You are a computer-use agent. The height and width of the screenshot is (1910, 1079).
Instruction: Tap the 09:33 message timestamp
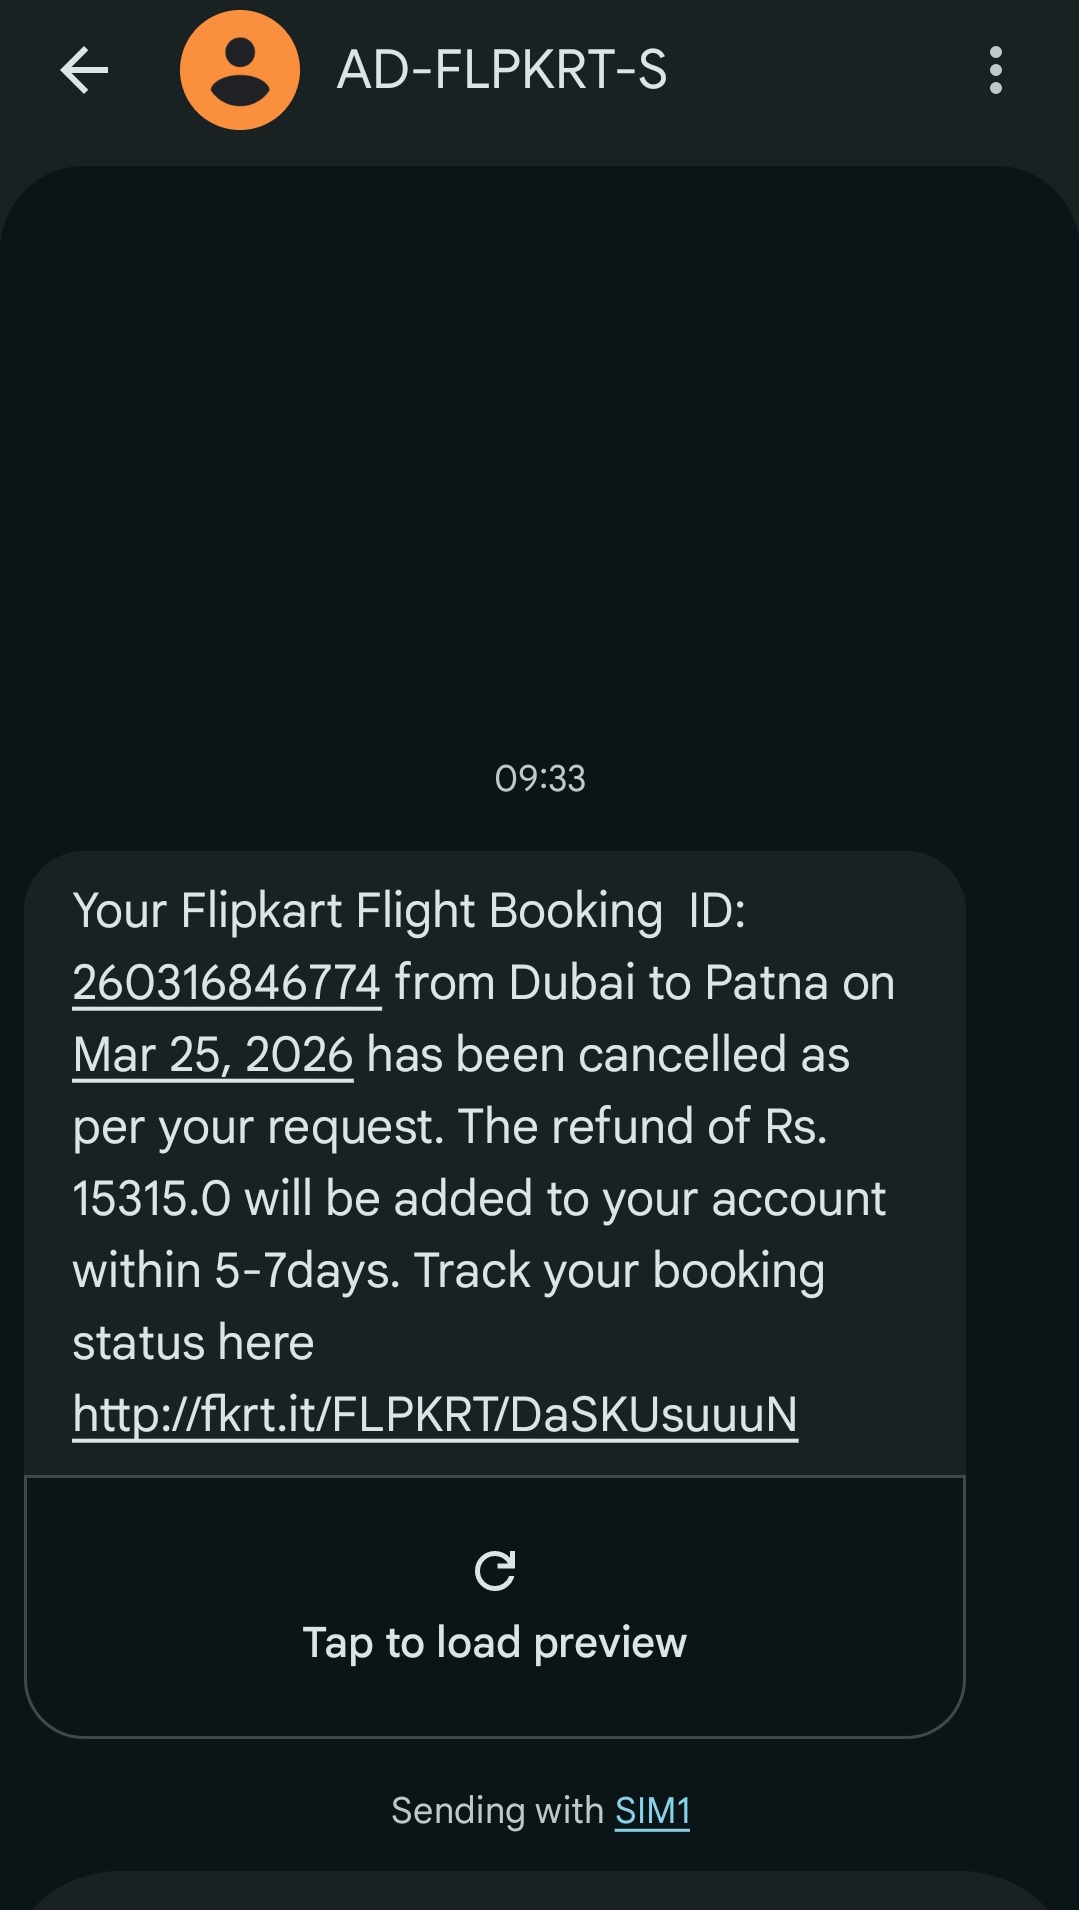point(540,779)
